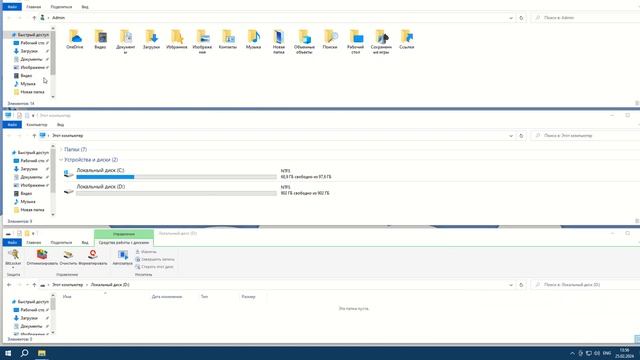The height and width of the screenshot is (360, 640).
Task: Select Загрузки in Admin window sidebar
Action: pos(29,51)
